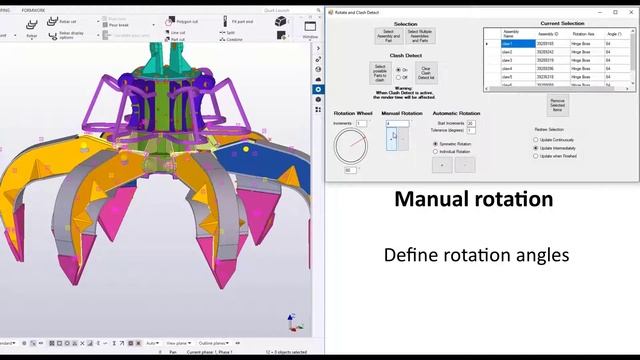Click the Rotation Wheel dial
The width and height of the screenshot is (640, 360).
(x=351, y=146)
